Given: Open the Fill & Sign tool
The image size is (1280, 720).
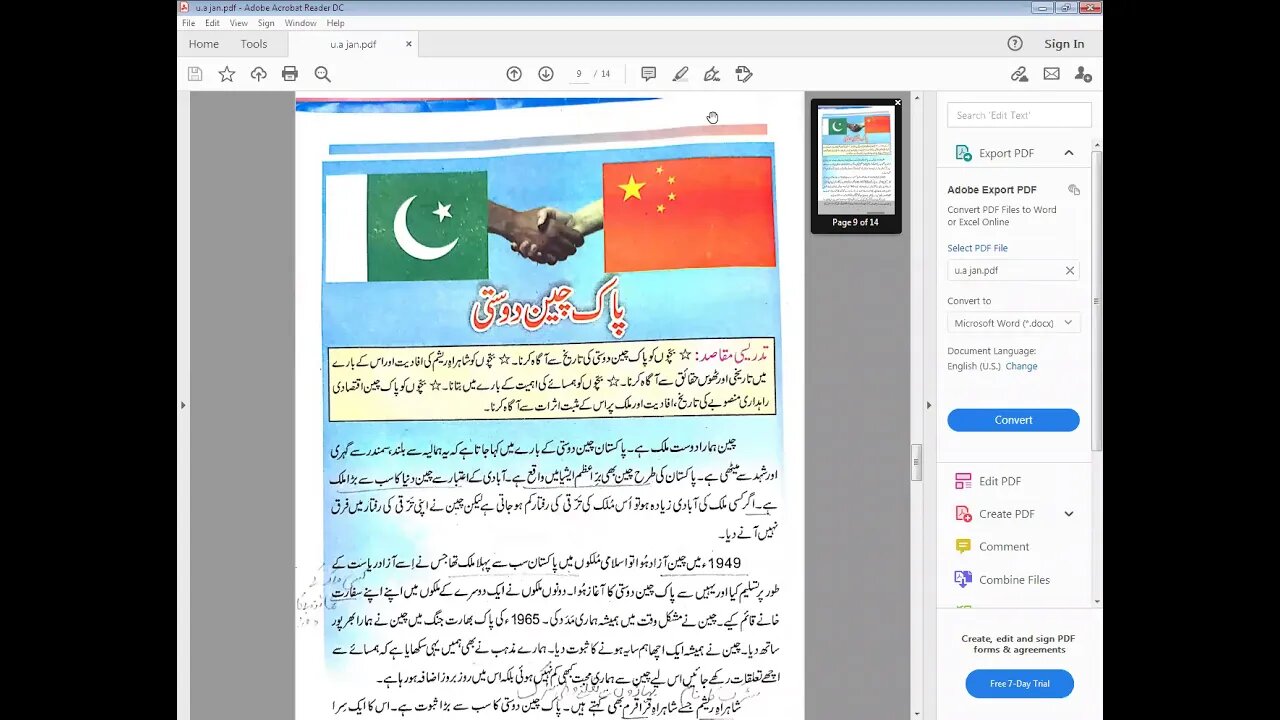Looking at the screenshot, I should click(x=712, y=74).
